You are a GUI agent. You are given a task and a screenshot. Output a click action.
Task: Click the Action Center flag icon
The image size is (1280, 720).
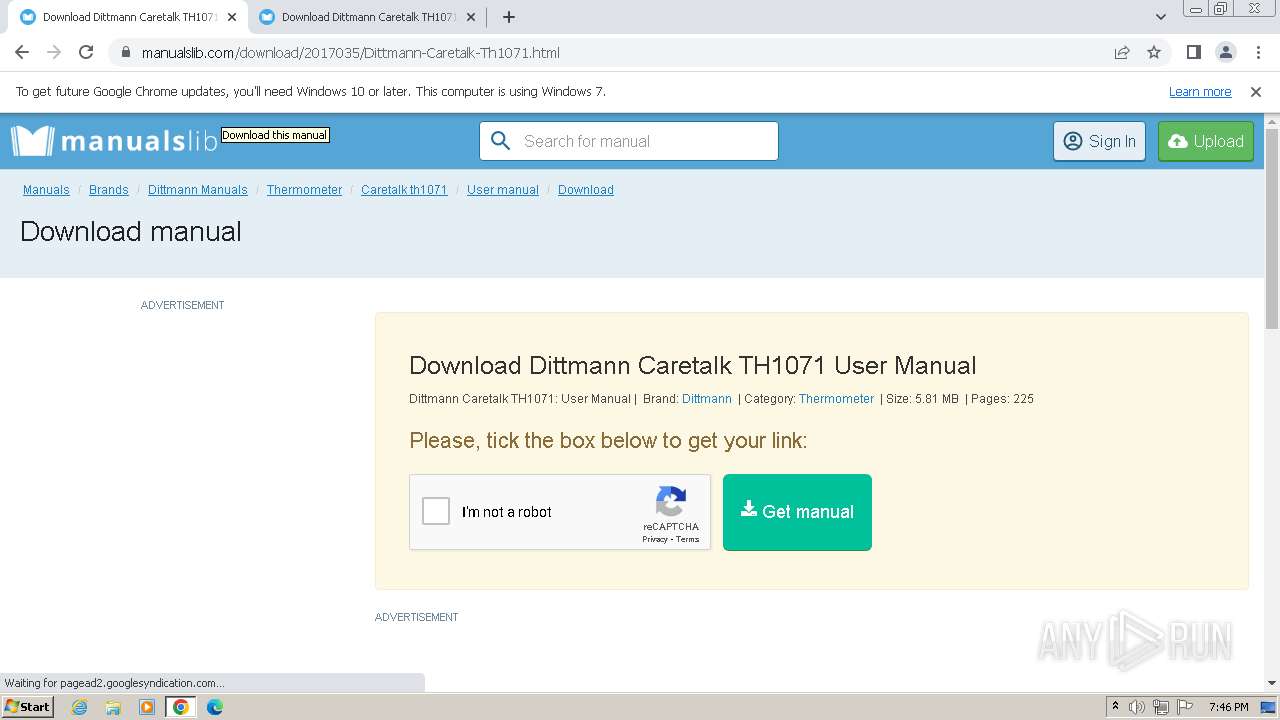(x=1183, y=707)
